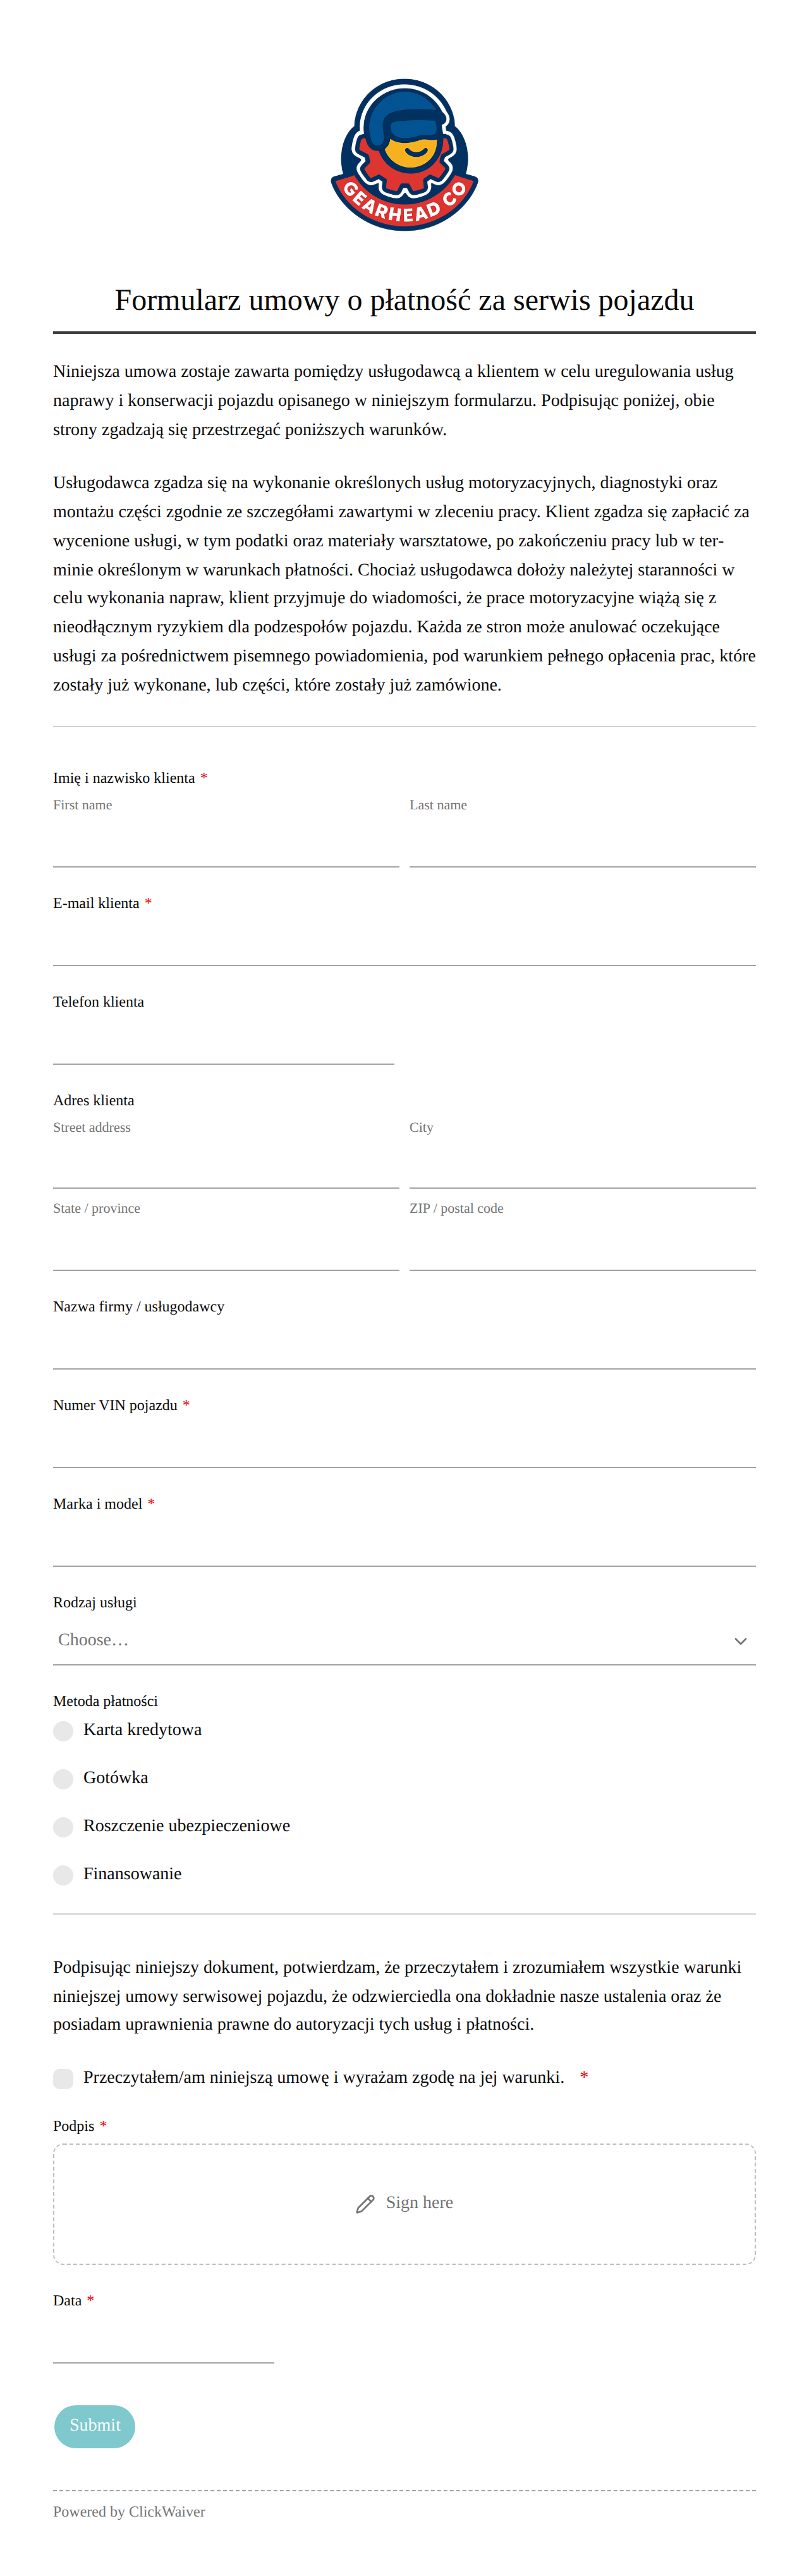Open the Choose… service type dropdown
809x2576 pixels.
coord(404,1640)
